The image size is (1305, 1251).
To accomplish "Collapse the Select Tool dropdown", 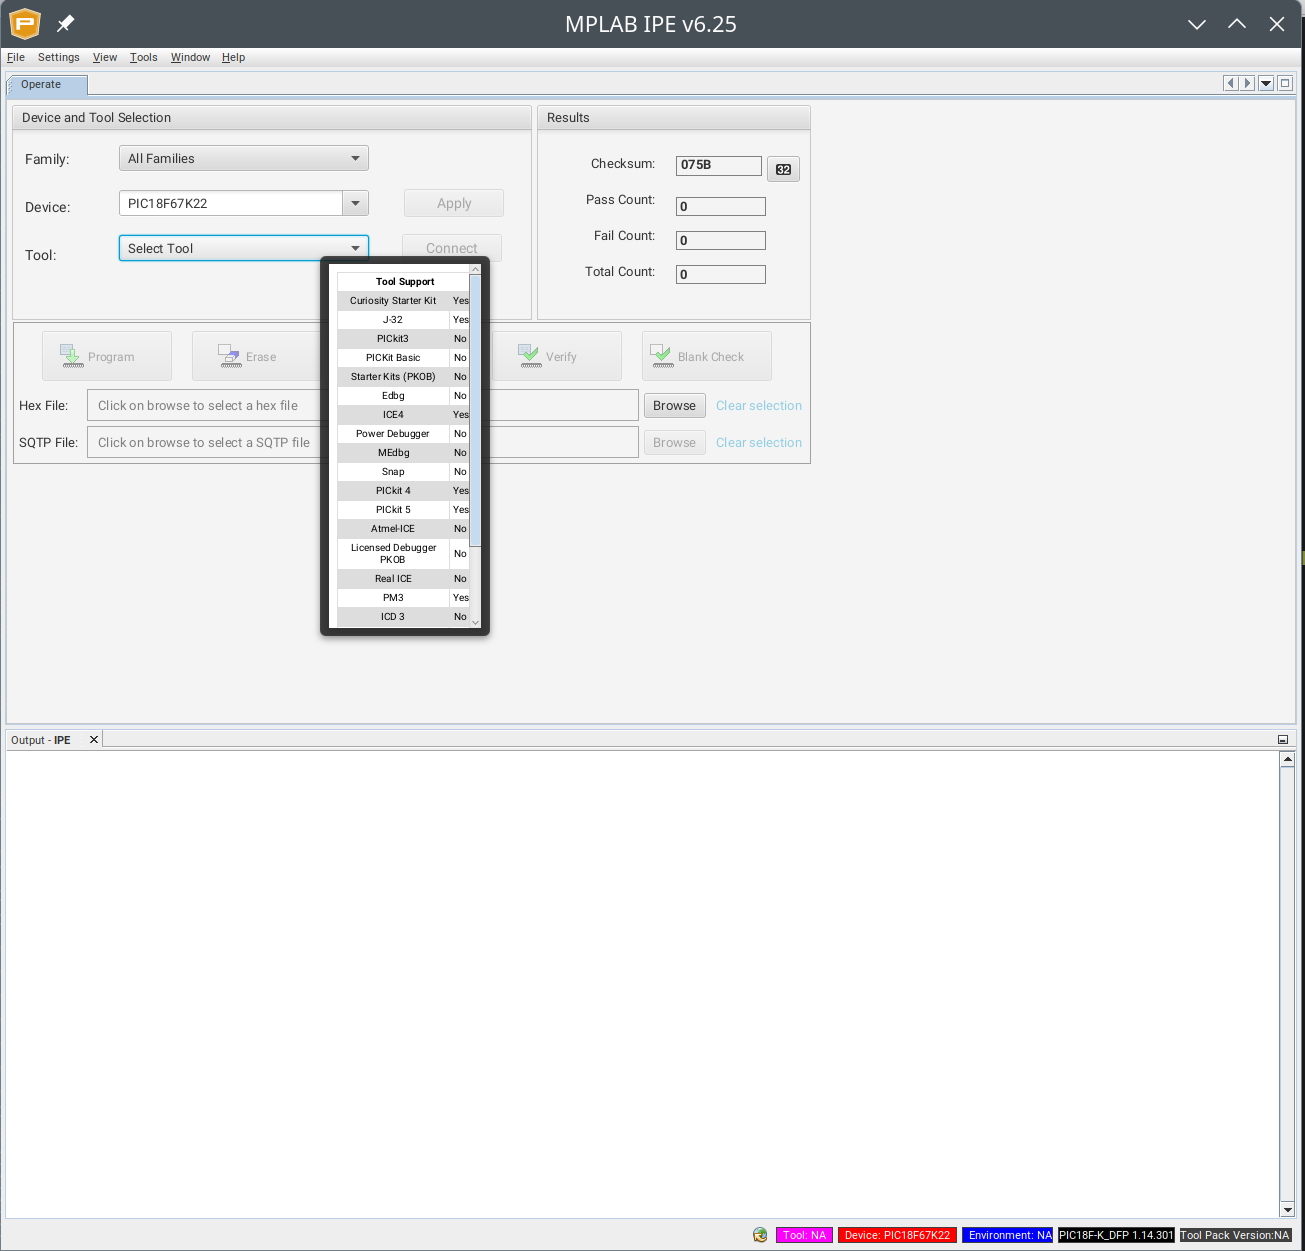I will [x=355, y=248].
